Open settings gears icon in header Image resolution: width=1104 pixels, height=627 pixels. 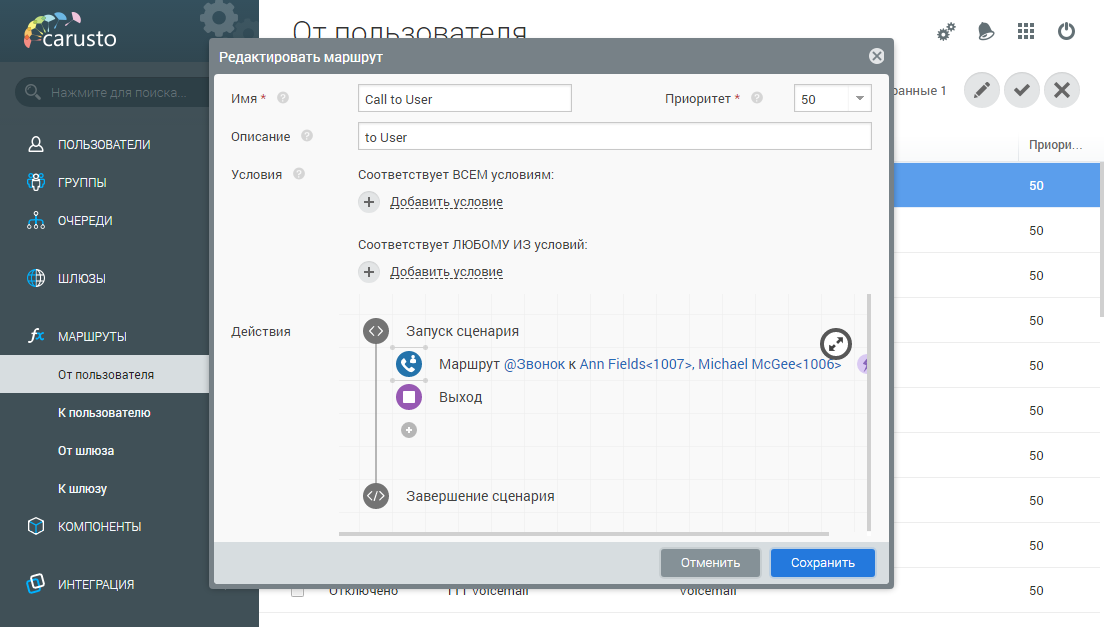click(x=946, y=32)
